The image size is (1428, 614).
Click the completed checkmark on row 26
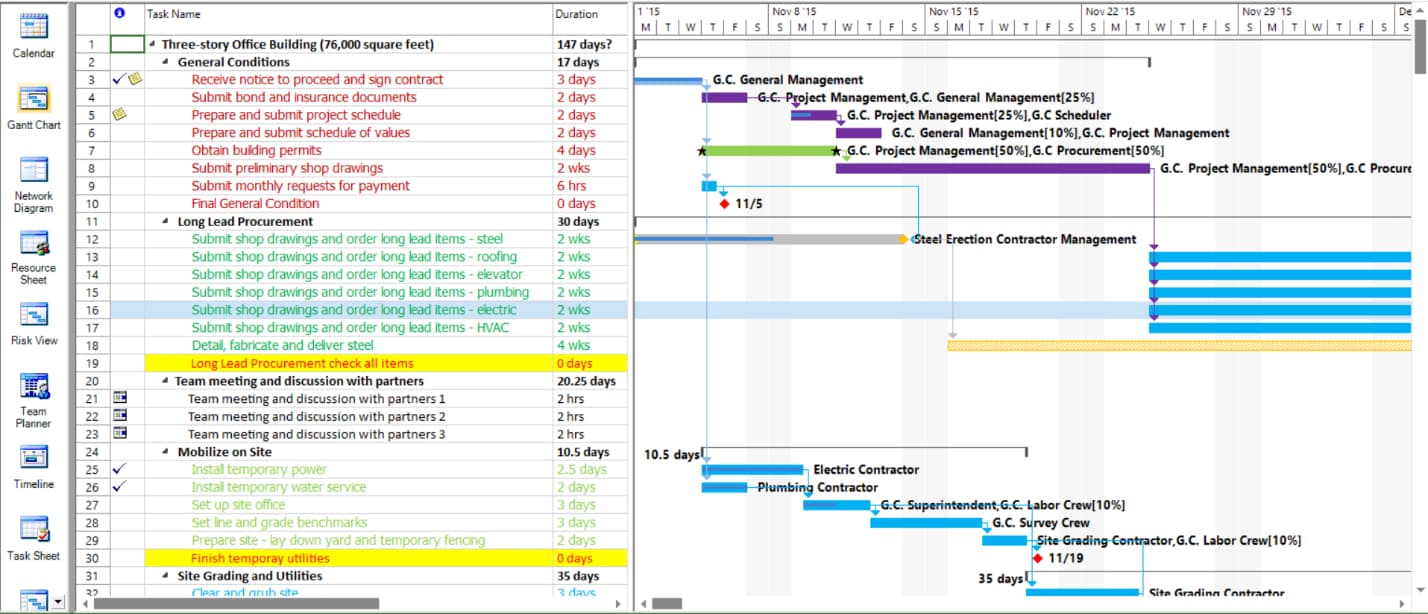(120, 487)
